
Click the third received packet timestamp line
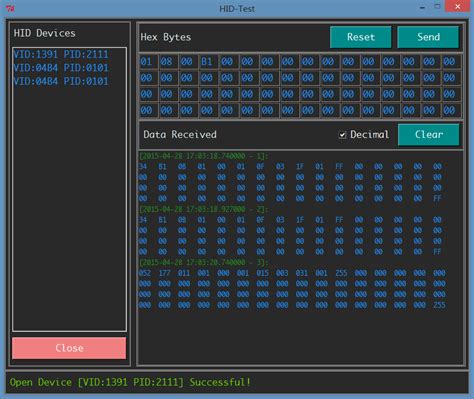pos(204,262)
